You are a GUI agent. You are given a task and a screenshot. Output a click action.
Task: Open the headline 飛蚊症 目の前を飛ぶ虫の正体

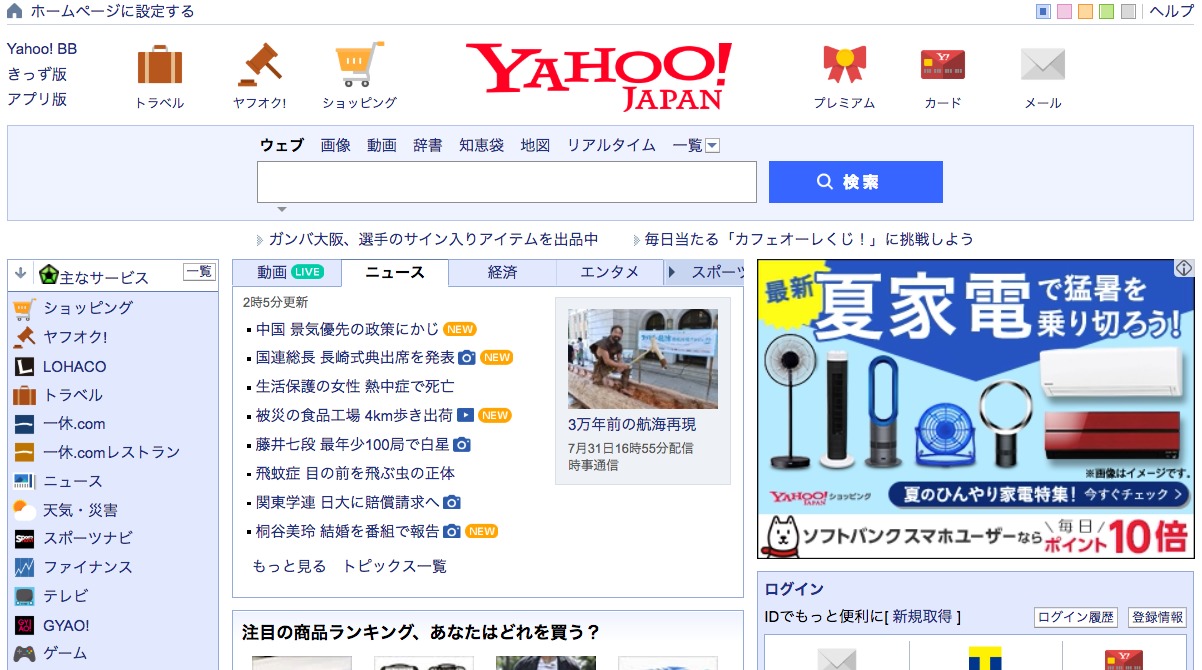355,473
